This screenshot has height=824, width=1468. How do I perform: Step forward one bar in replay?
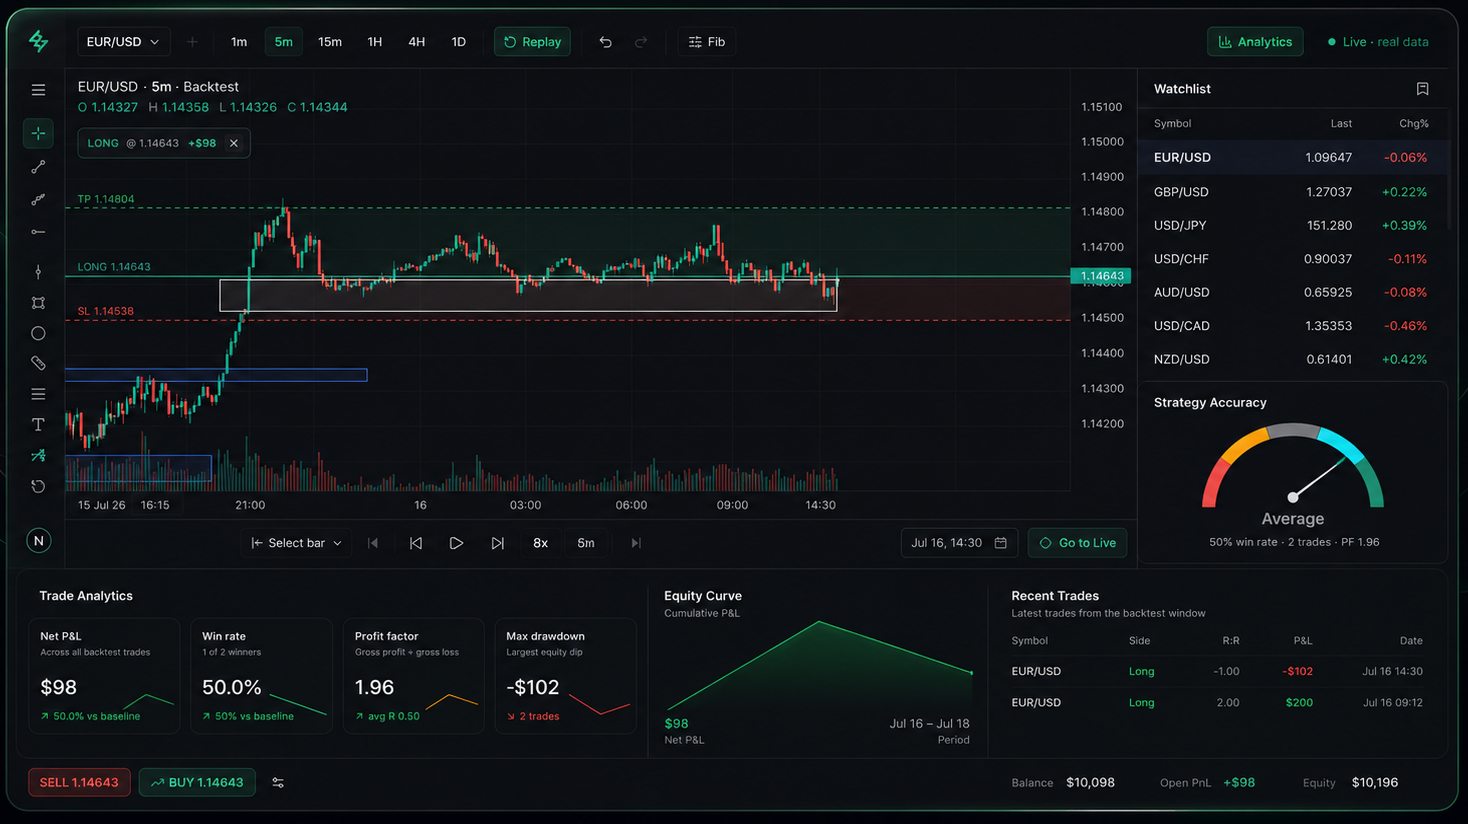click(x=497, y=543)
